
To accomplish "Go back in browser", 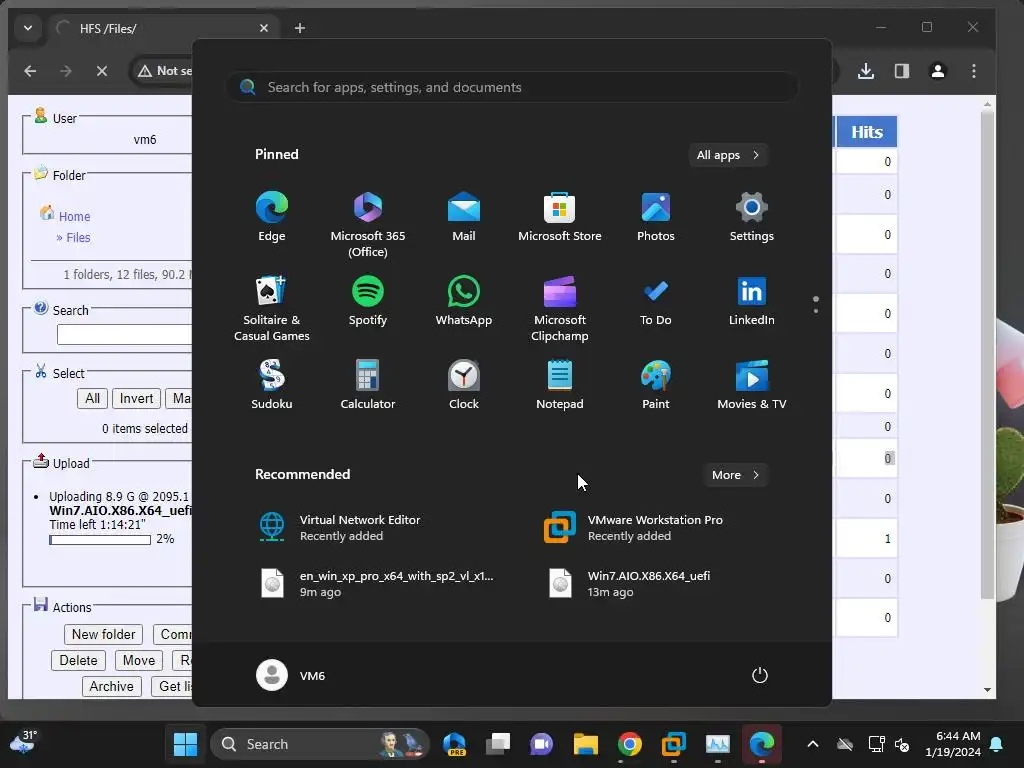I will tap(30, 71).
